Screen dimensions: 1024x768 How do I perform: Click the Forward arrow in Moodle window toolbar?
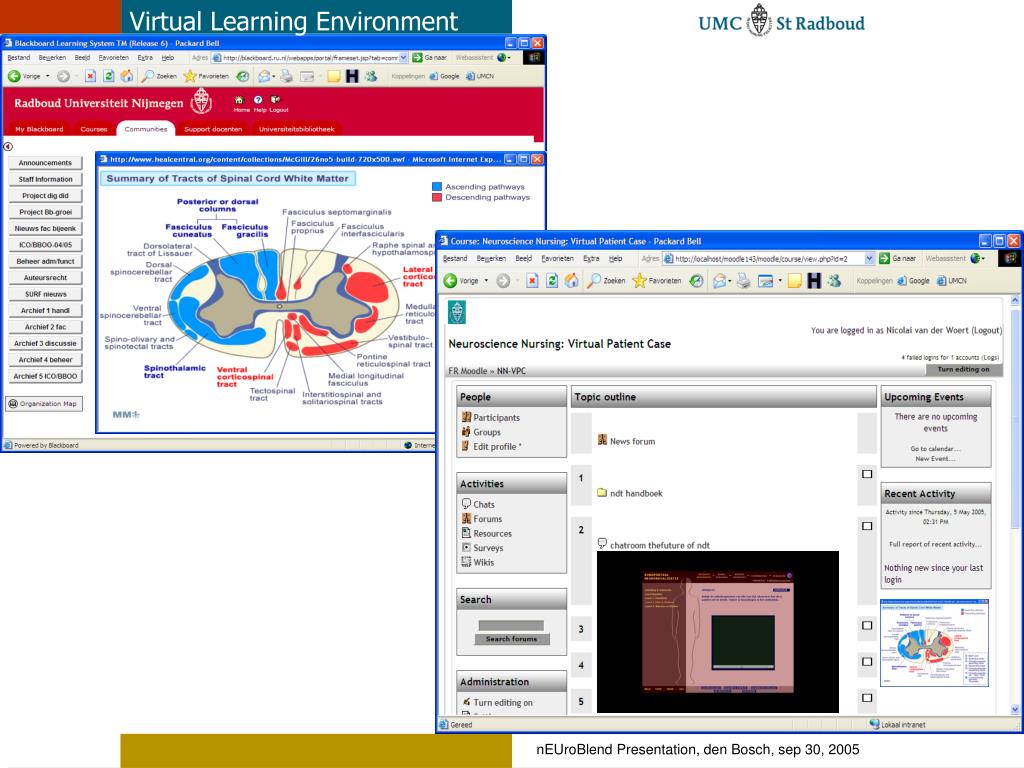503,281
